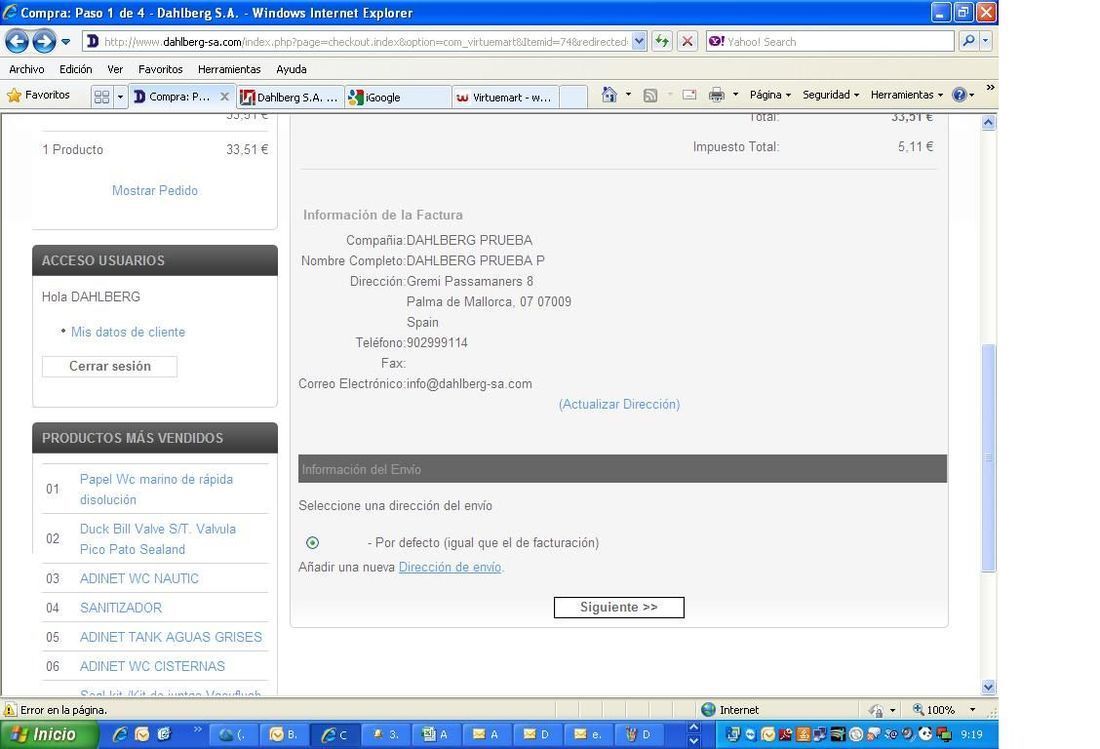Image resolution: width=1100 pixels, height=749 pixels.
Task: Click the magnifier search button
Action: tap(968, 41)
